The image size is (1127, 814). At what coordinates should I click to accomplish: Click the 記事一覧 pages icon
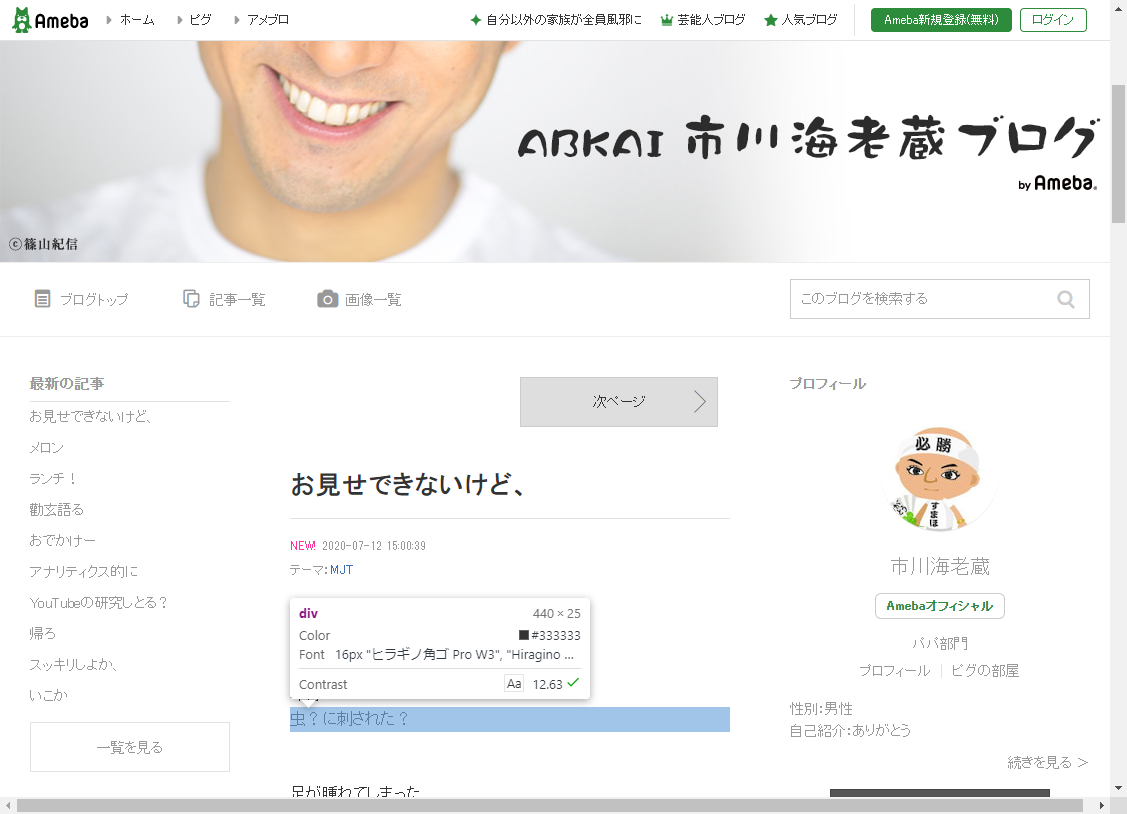(191, 299)
